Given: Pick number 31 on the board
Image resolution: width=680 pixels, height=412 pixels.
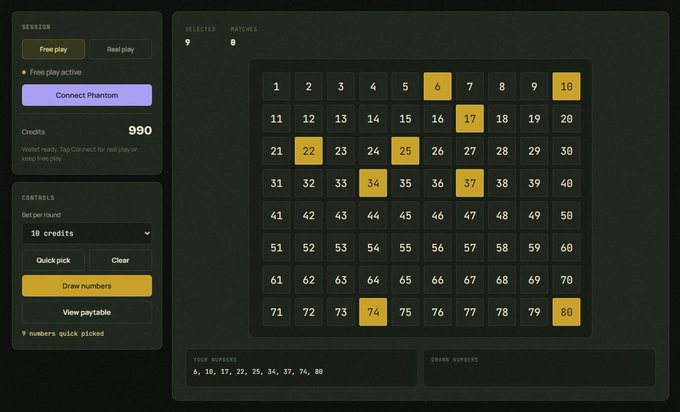Looking at the screenshot, I should pyautogui.click(x=277, y=183).
